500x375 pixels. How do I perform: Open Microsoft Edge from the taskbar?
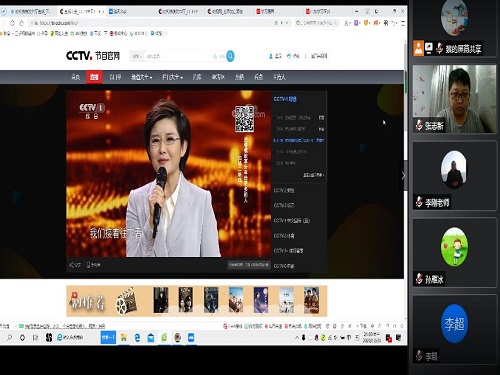click(137, 338)
